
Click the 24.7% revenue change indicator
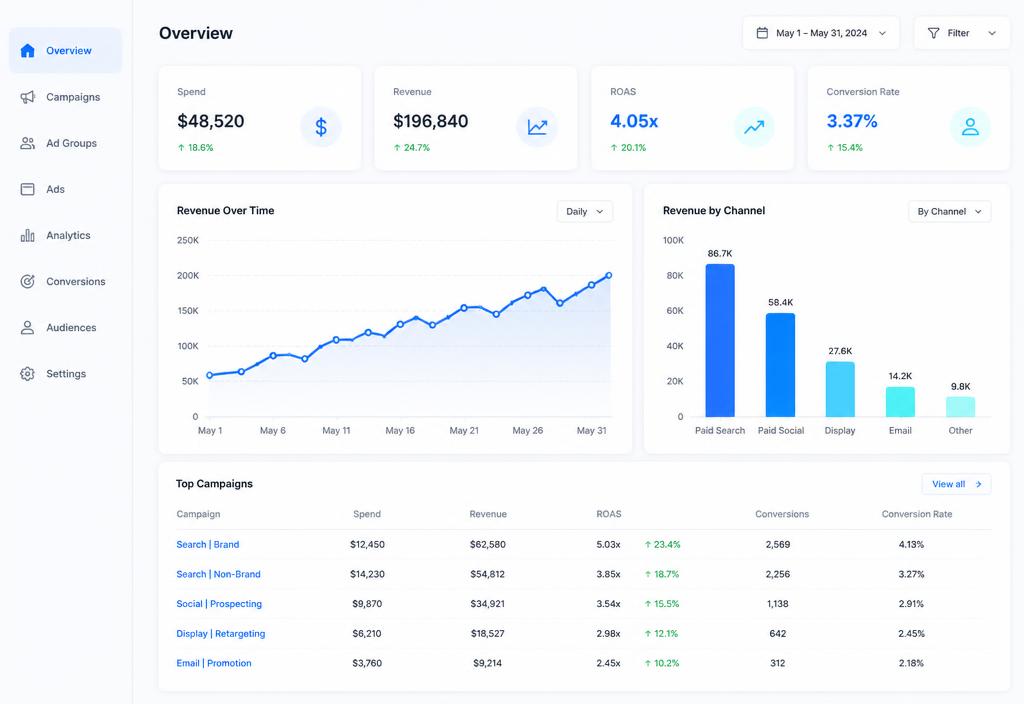[411, 148]
